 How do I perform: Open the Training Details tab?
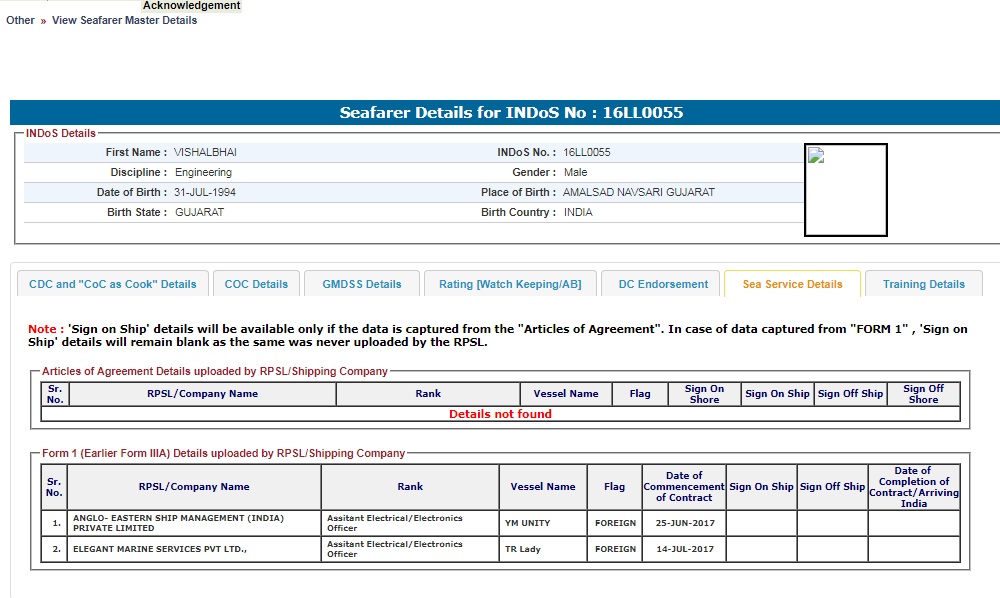pyautogui.click(x=923, y=284)
